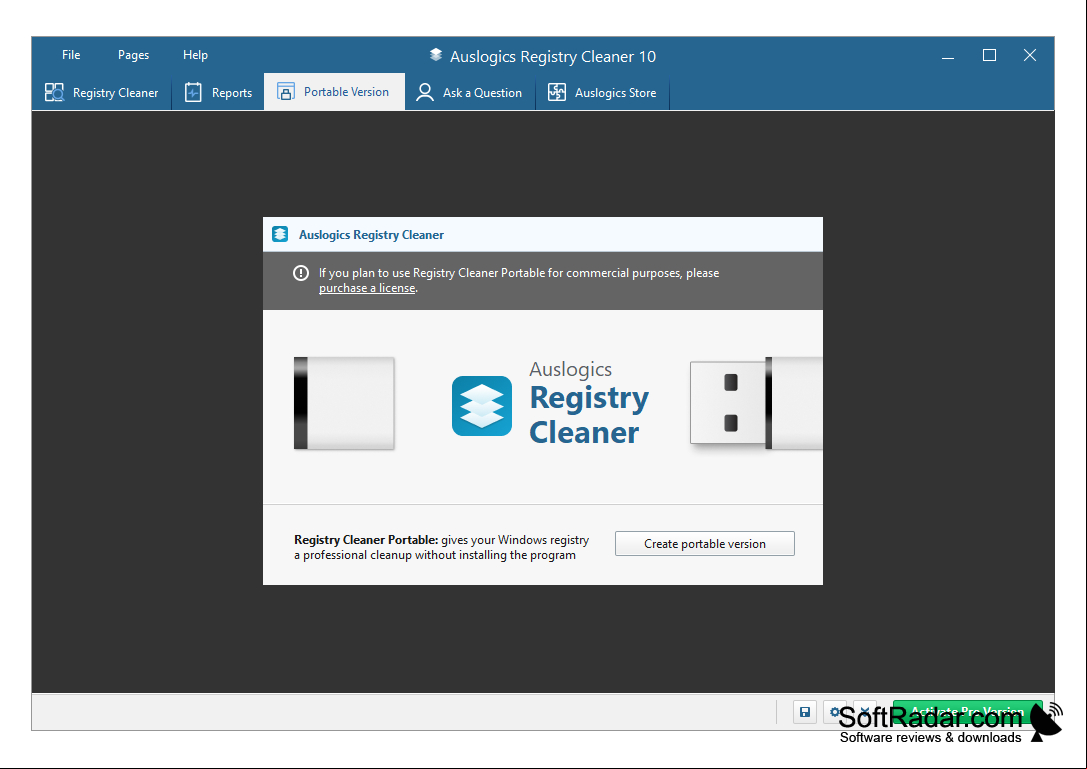
Task: Select the Portable Version tab
Action: (x=334, y=92)
